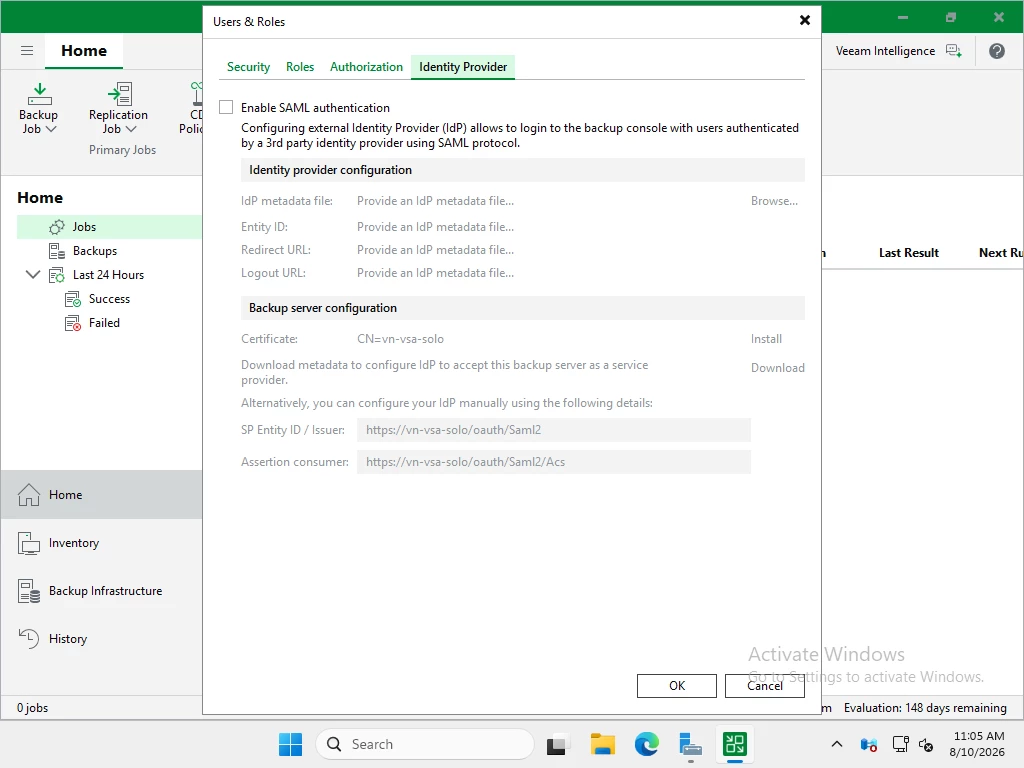The width and height of the screenshot is (1024, 768).
Task: Click the Download metadata link
Action: pos(777,368)
